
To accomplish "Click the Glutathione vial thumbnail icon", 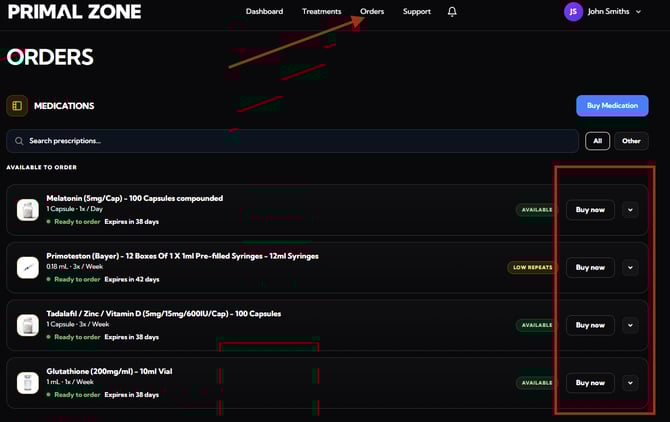I will [28, 382].
